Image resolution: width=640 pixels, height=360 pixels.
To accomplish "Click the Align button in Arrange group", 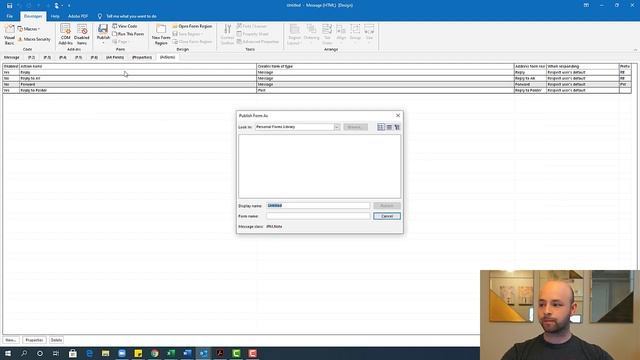I will click(x=341, y=34).
